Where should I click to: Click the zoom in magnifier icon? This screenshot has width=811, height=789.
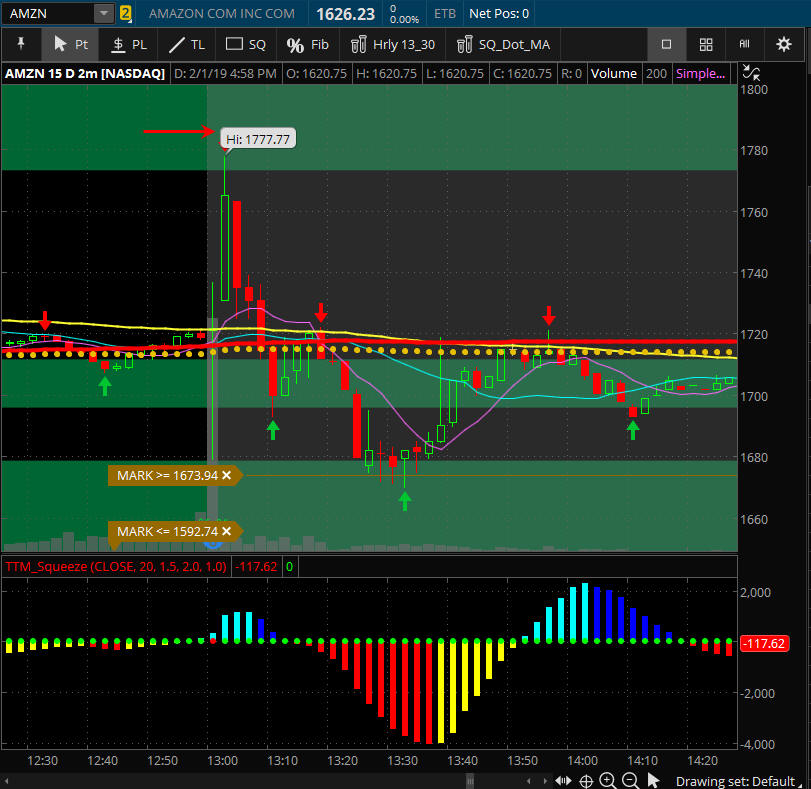pyautogui.click(x=608, y=781)
